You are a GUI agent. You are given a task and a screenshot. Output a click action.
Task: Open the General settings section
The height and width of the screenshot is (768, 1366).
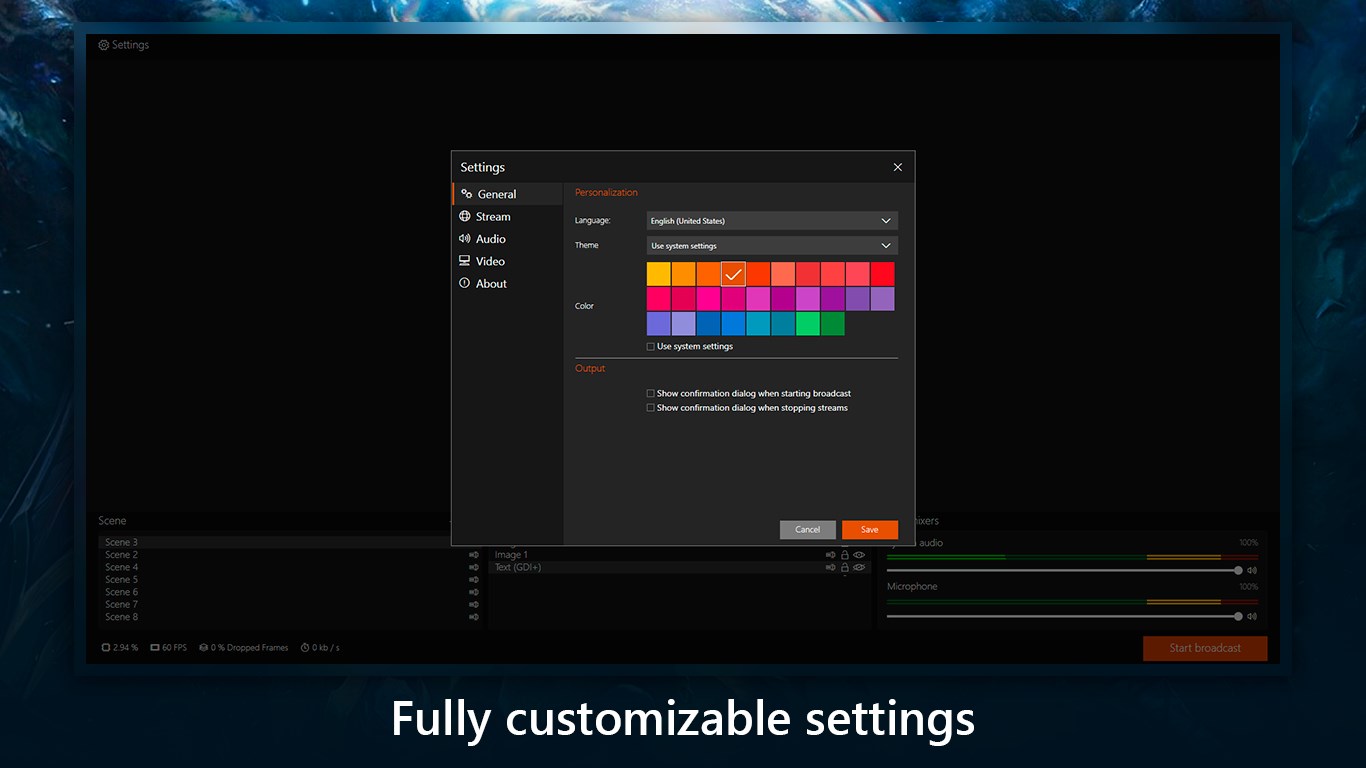(x=508, y=194)
